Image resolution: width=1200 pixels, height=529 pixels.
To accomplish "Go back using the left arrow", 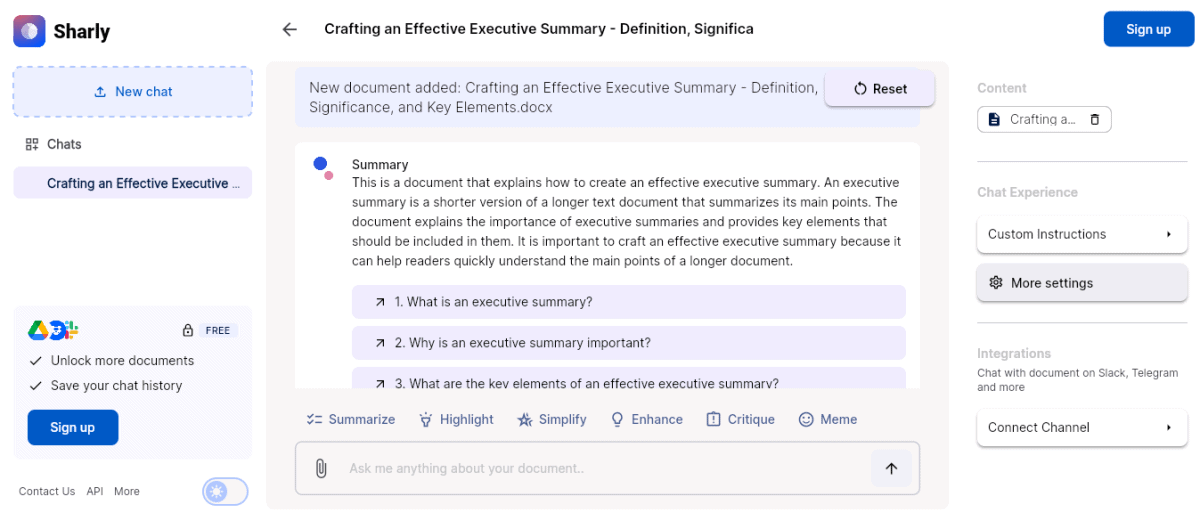I will pyautogui.click(x=290, y=29).
